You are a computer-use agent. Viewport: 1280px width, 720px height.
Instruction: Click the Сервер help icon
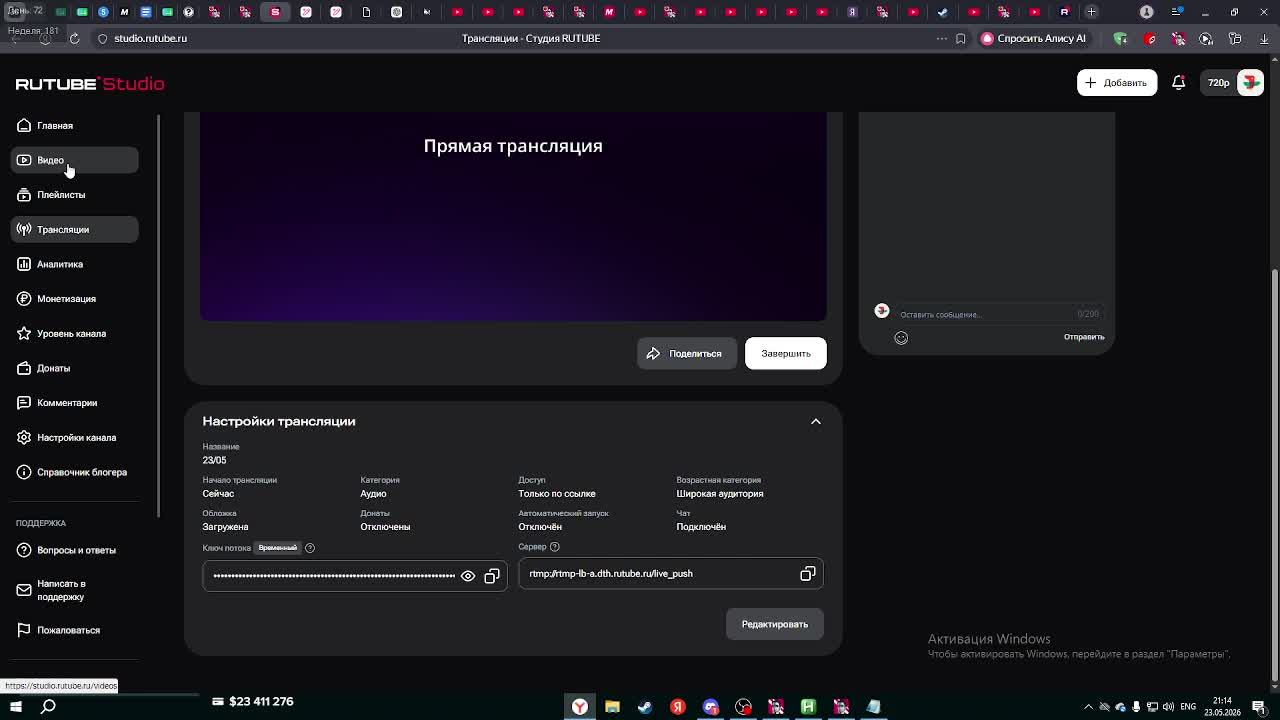coord(555,547)
